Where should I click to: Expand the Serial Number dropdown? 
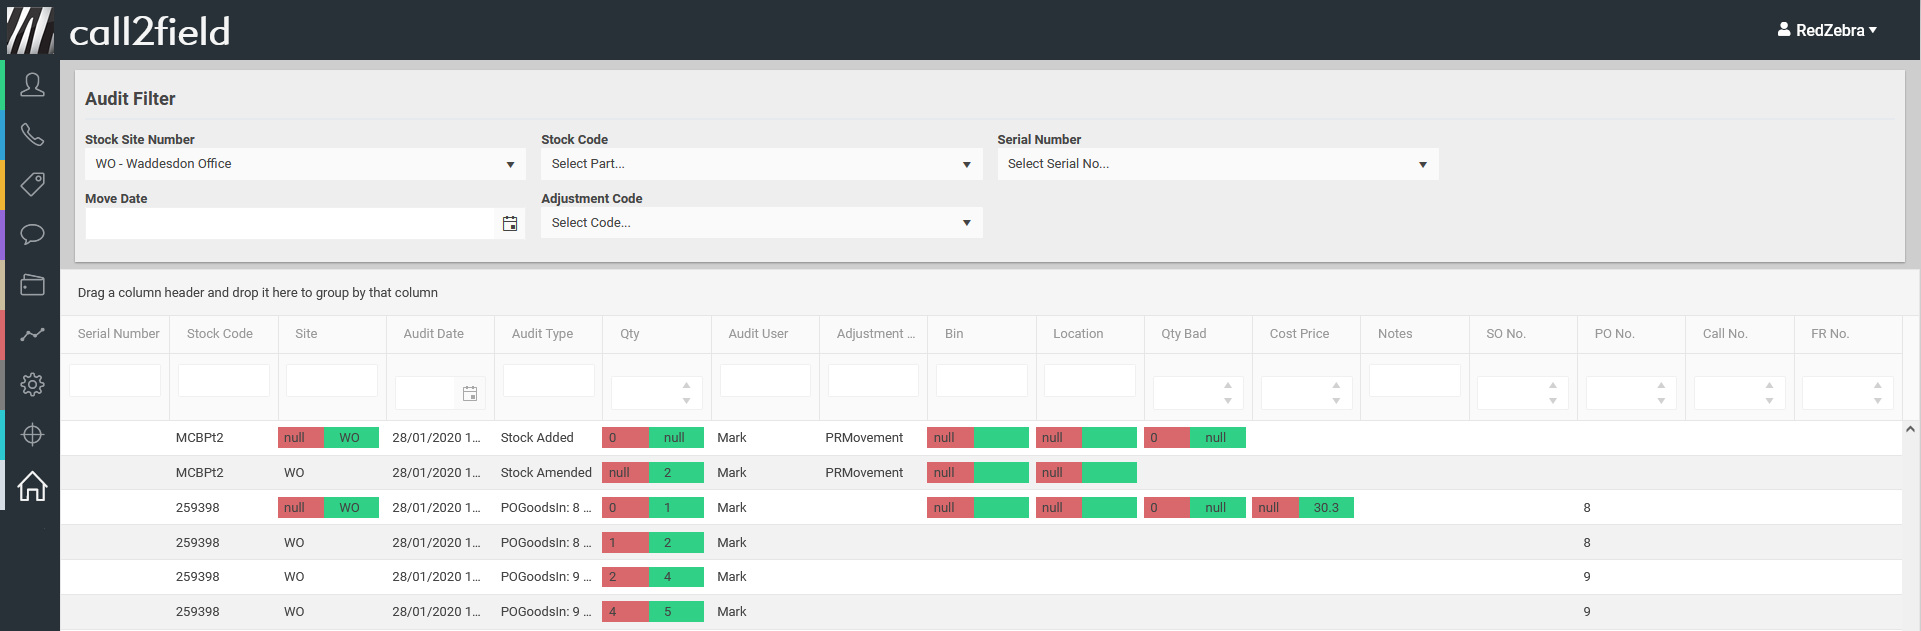pos(1422,164)
